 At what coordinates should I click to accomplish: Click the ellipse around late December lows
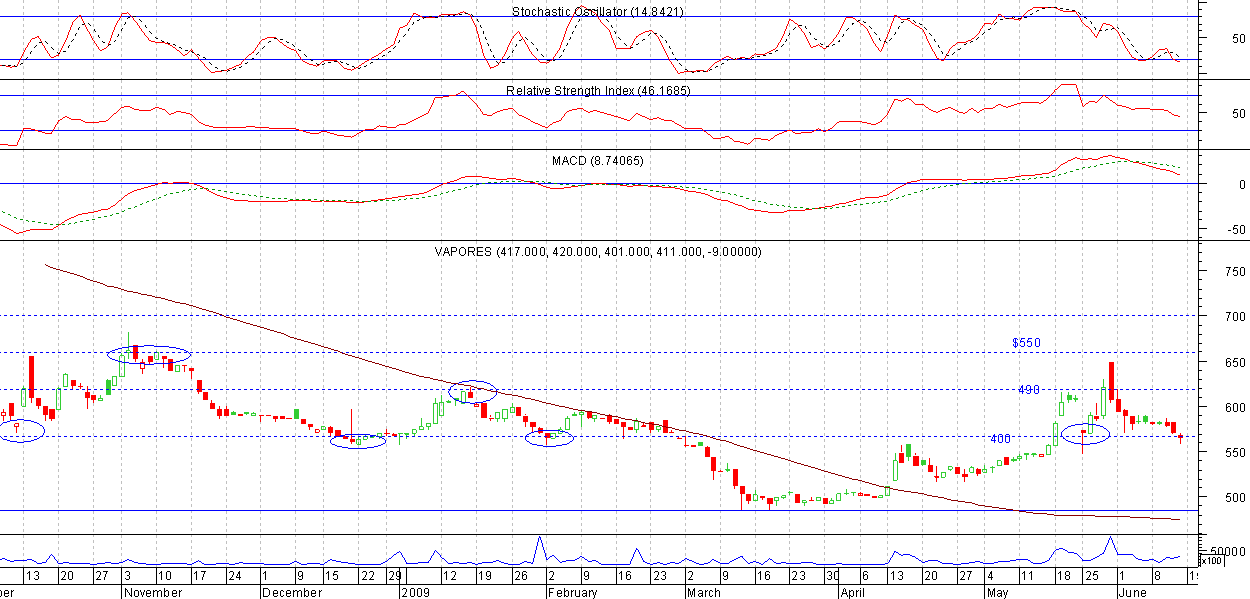pyautogui.click(x=357, y=441)
